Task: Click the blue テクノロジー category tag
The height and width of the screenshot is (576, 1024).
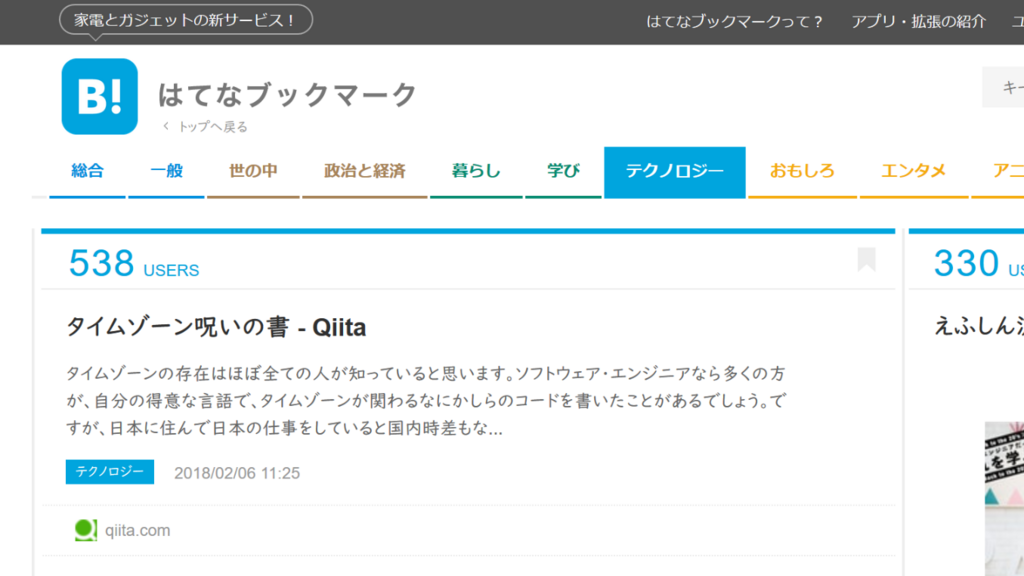Action: click(x=110, y=472)
